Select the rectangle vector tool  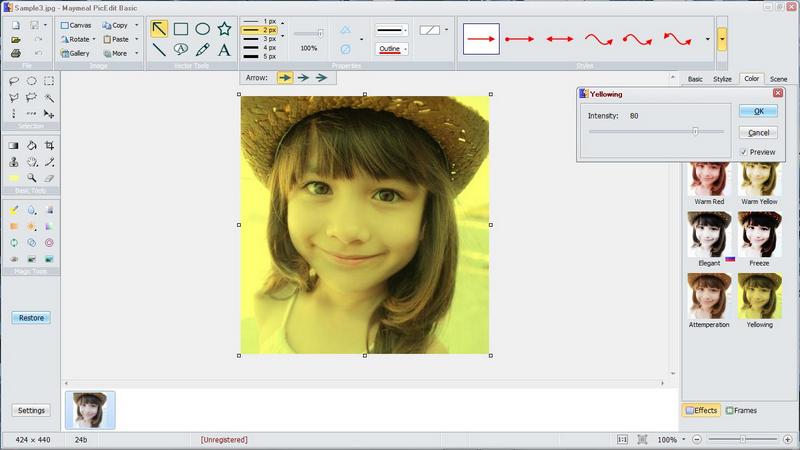tap(181, 29)
